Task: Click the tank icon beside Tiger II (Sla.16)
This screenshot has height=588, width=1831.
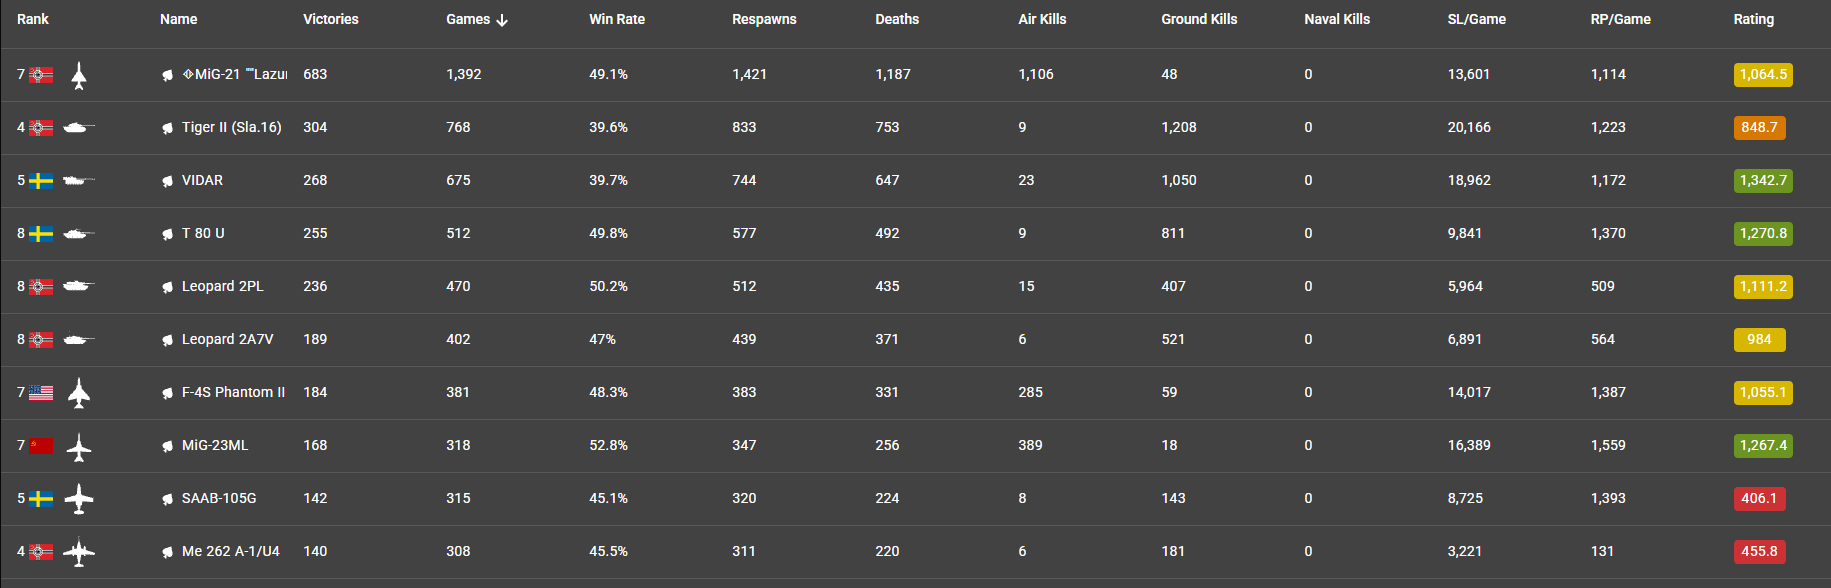Action: point(79,128)
